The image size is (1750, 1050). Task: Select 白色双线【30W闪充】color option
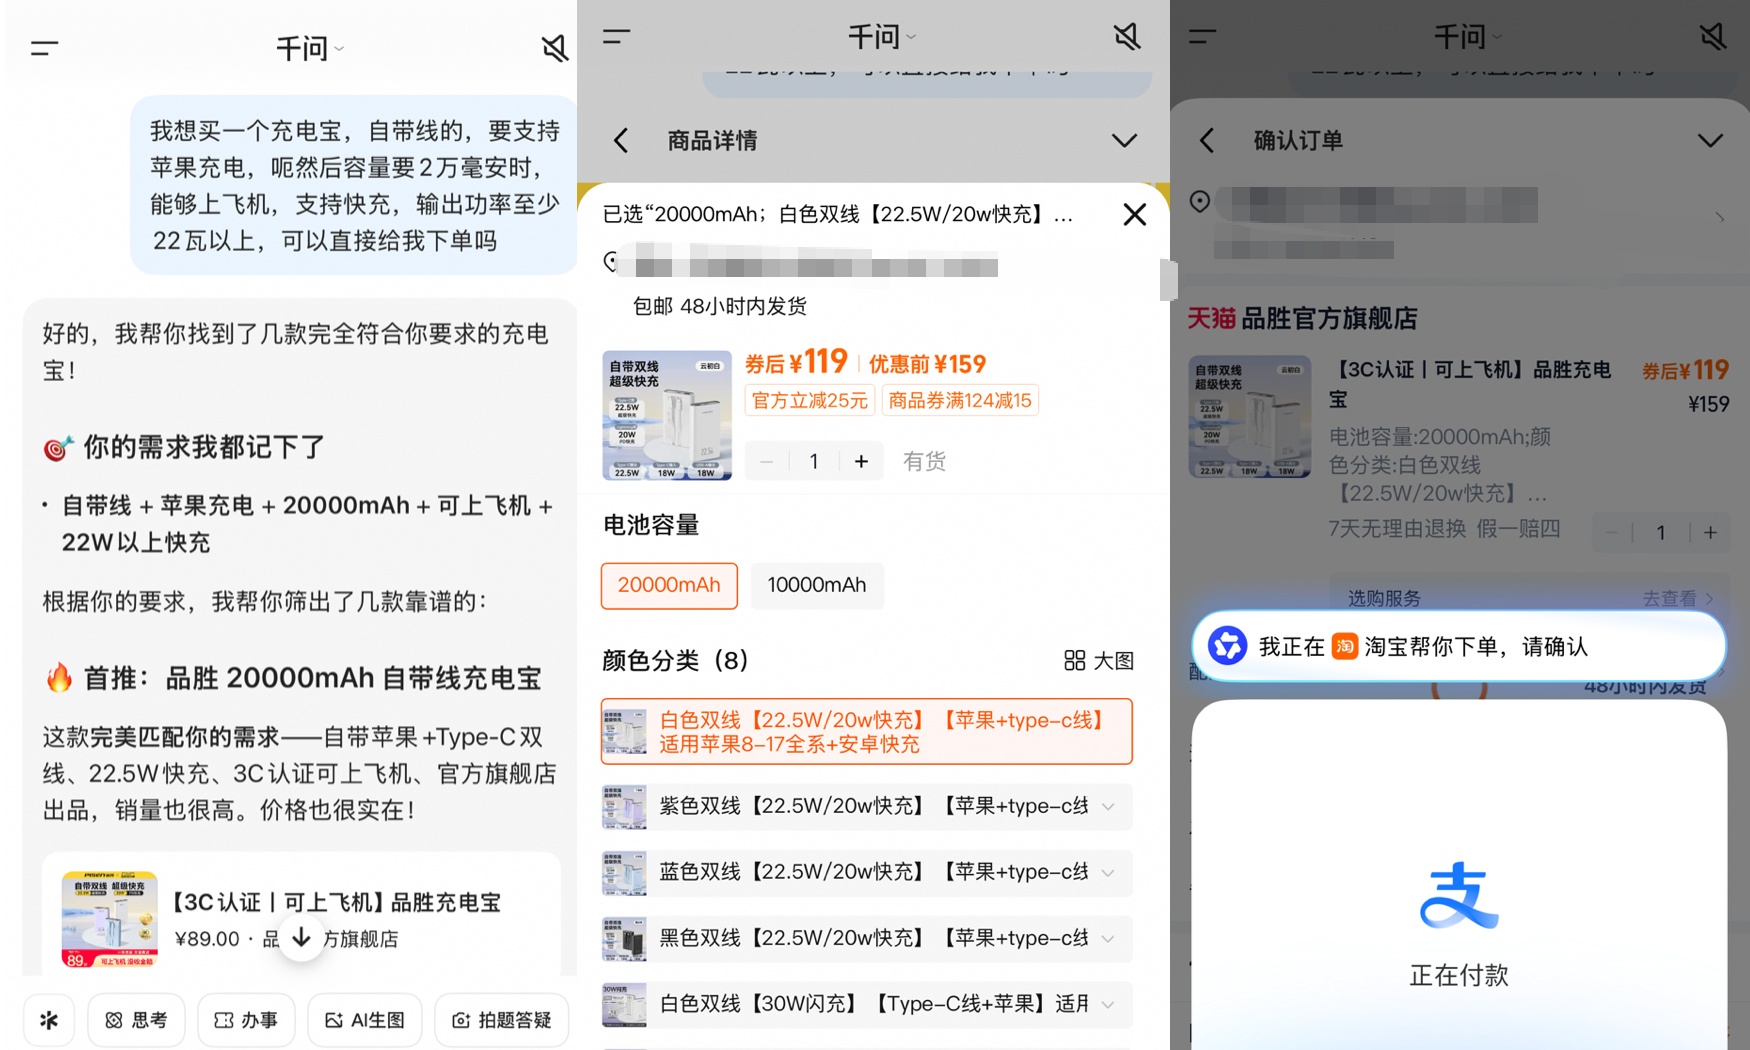(x=867, y=1004)
